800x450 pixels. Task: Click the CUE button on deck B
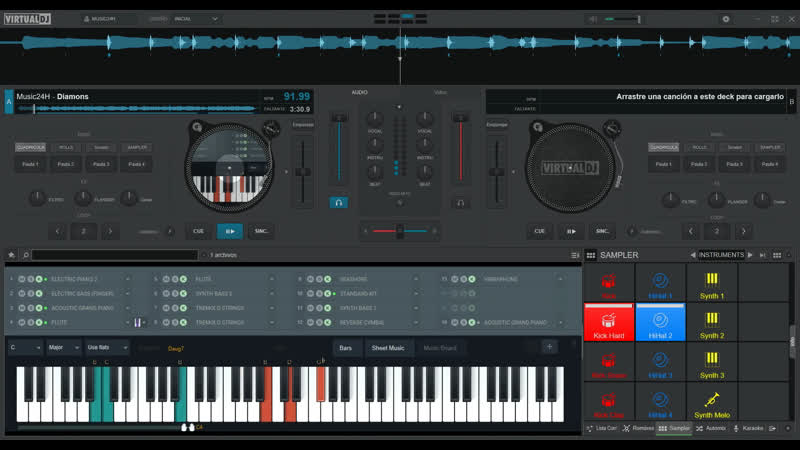pyautogui.click(x=539, y=231)
